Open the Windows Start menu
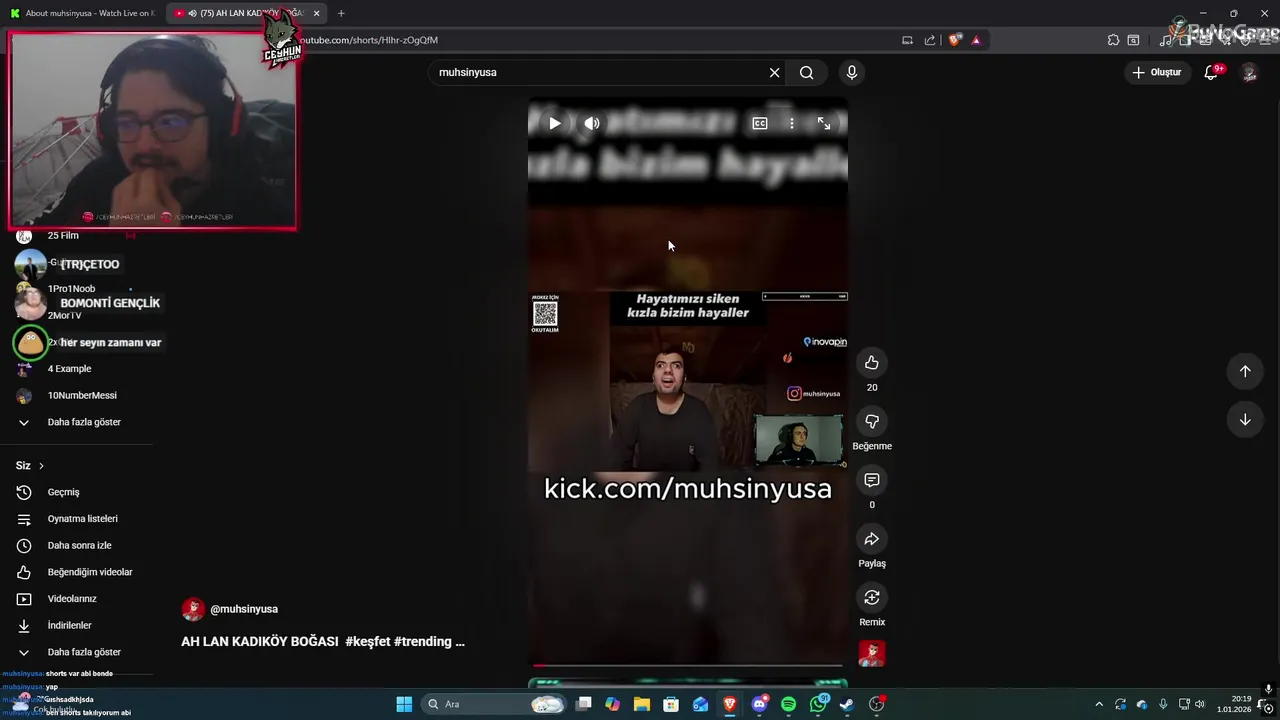The width and height of the screenshot is (1280, 720). click(x=404, y=704)
